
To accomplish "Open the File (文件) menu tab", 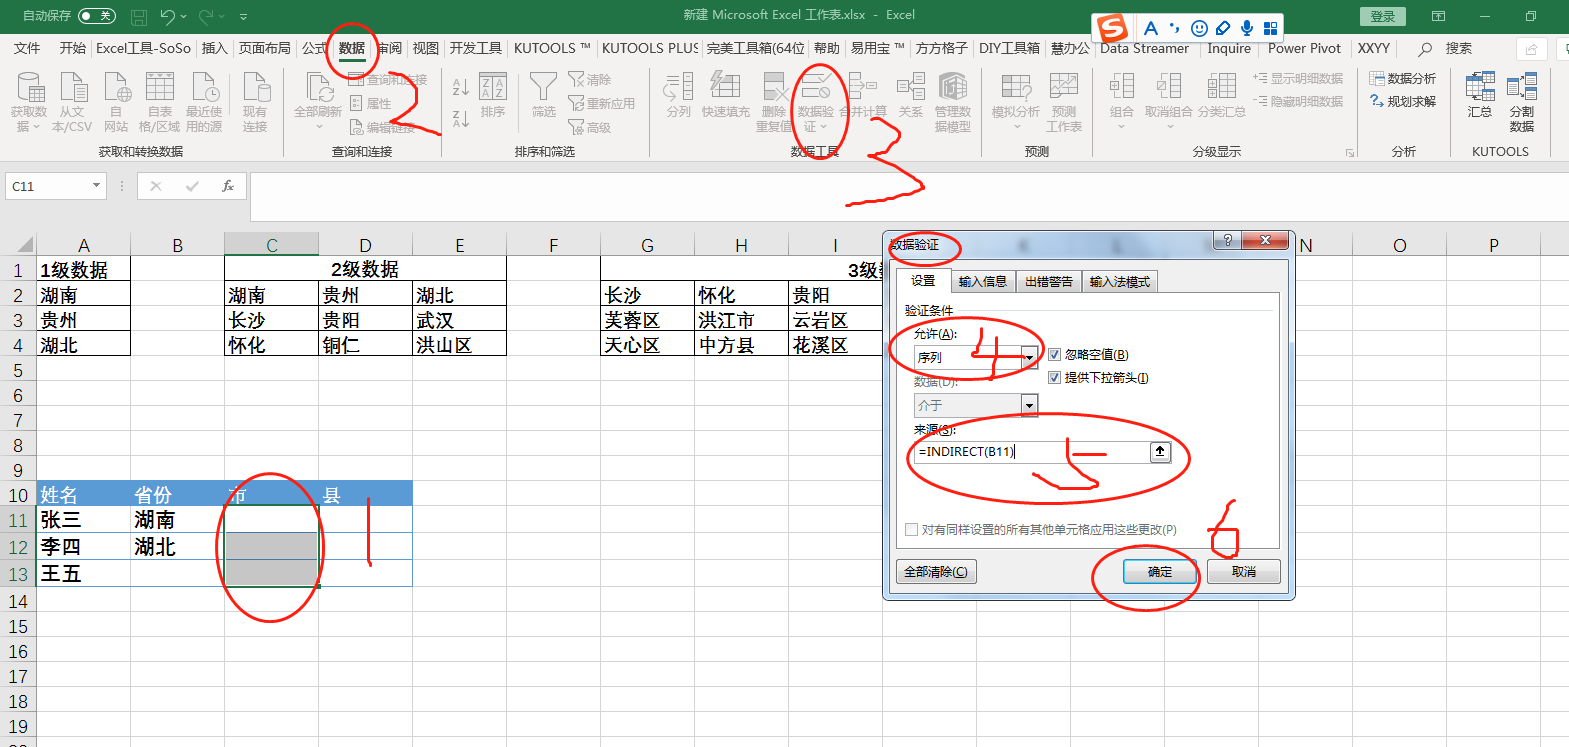I will click(x=27, y=48).
